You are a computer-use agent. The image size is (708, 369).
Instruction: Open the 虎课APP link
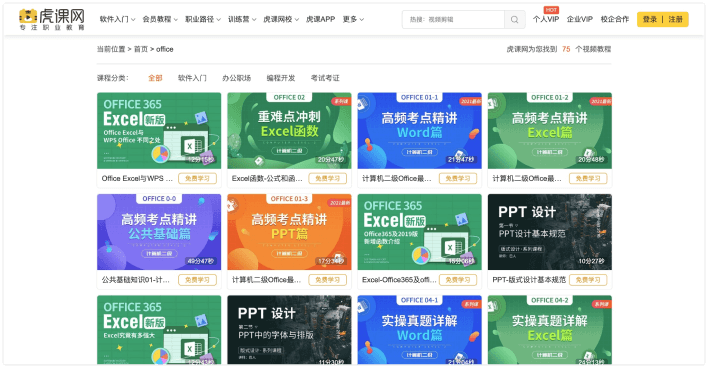pyautogui.click(x=321, y=19)
